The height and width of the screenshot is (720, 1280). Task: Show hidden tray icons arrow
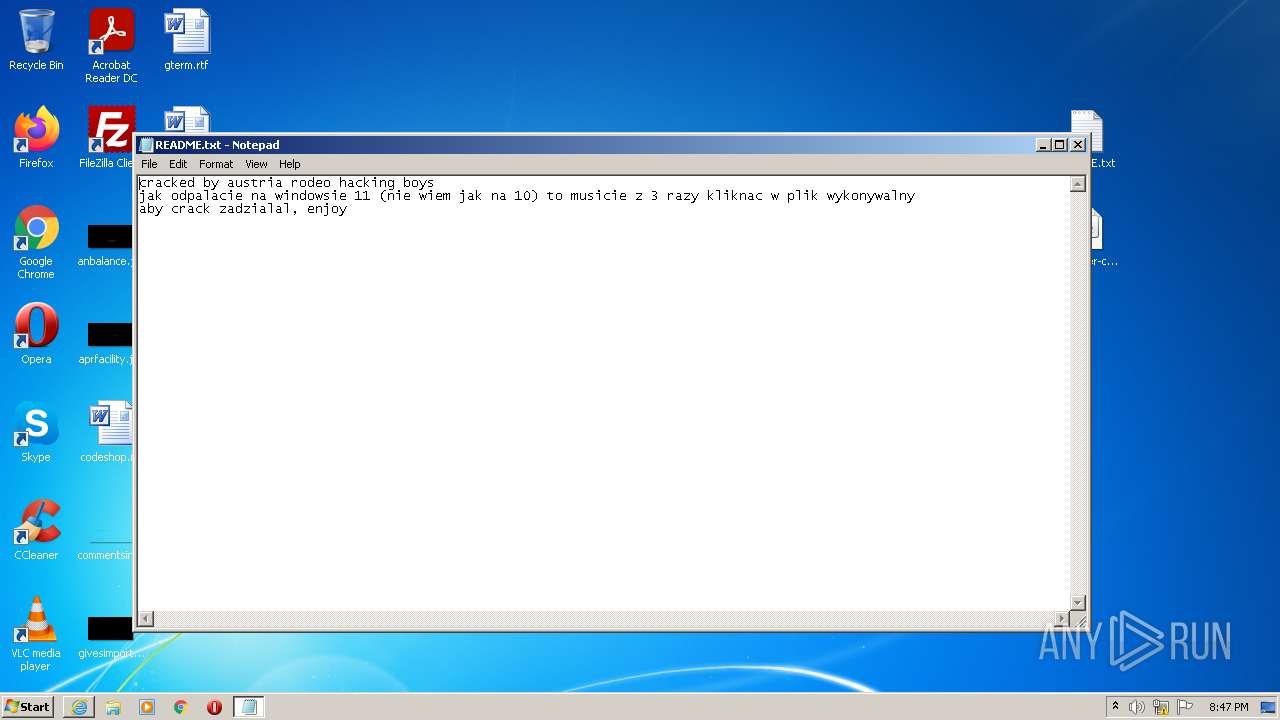[1115, 707]
